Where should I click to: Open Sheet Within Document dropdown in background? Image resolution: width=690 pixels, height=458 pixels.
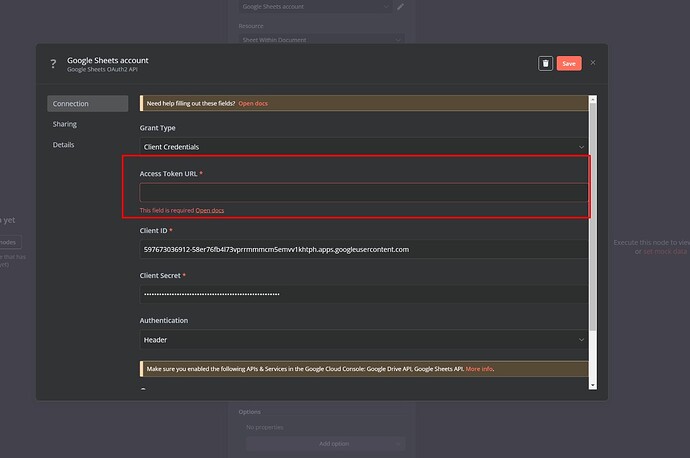pos(321,40)
